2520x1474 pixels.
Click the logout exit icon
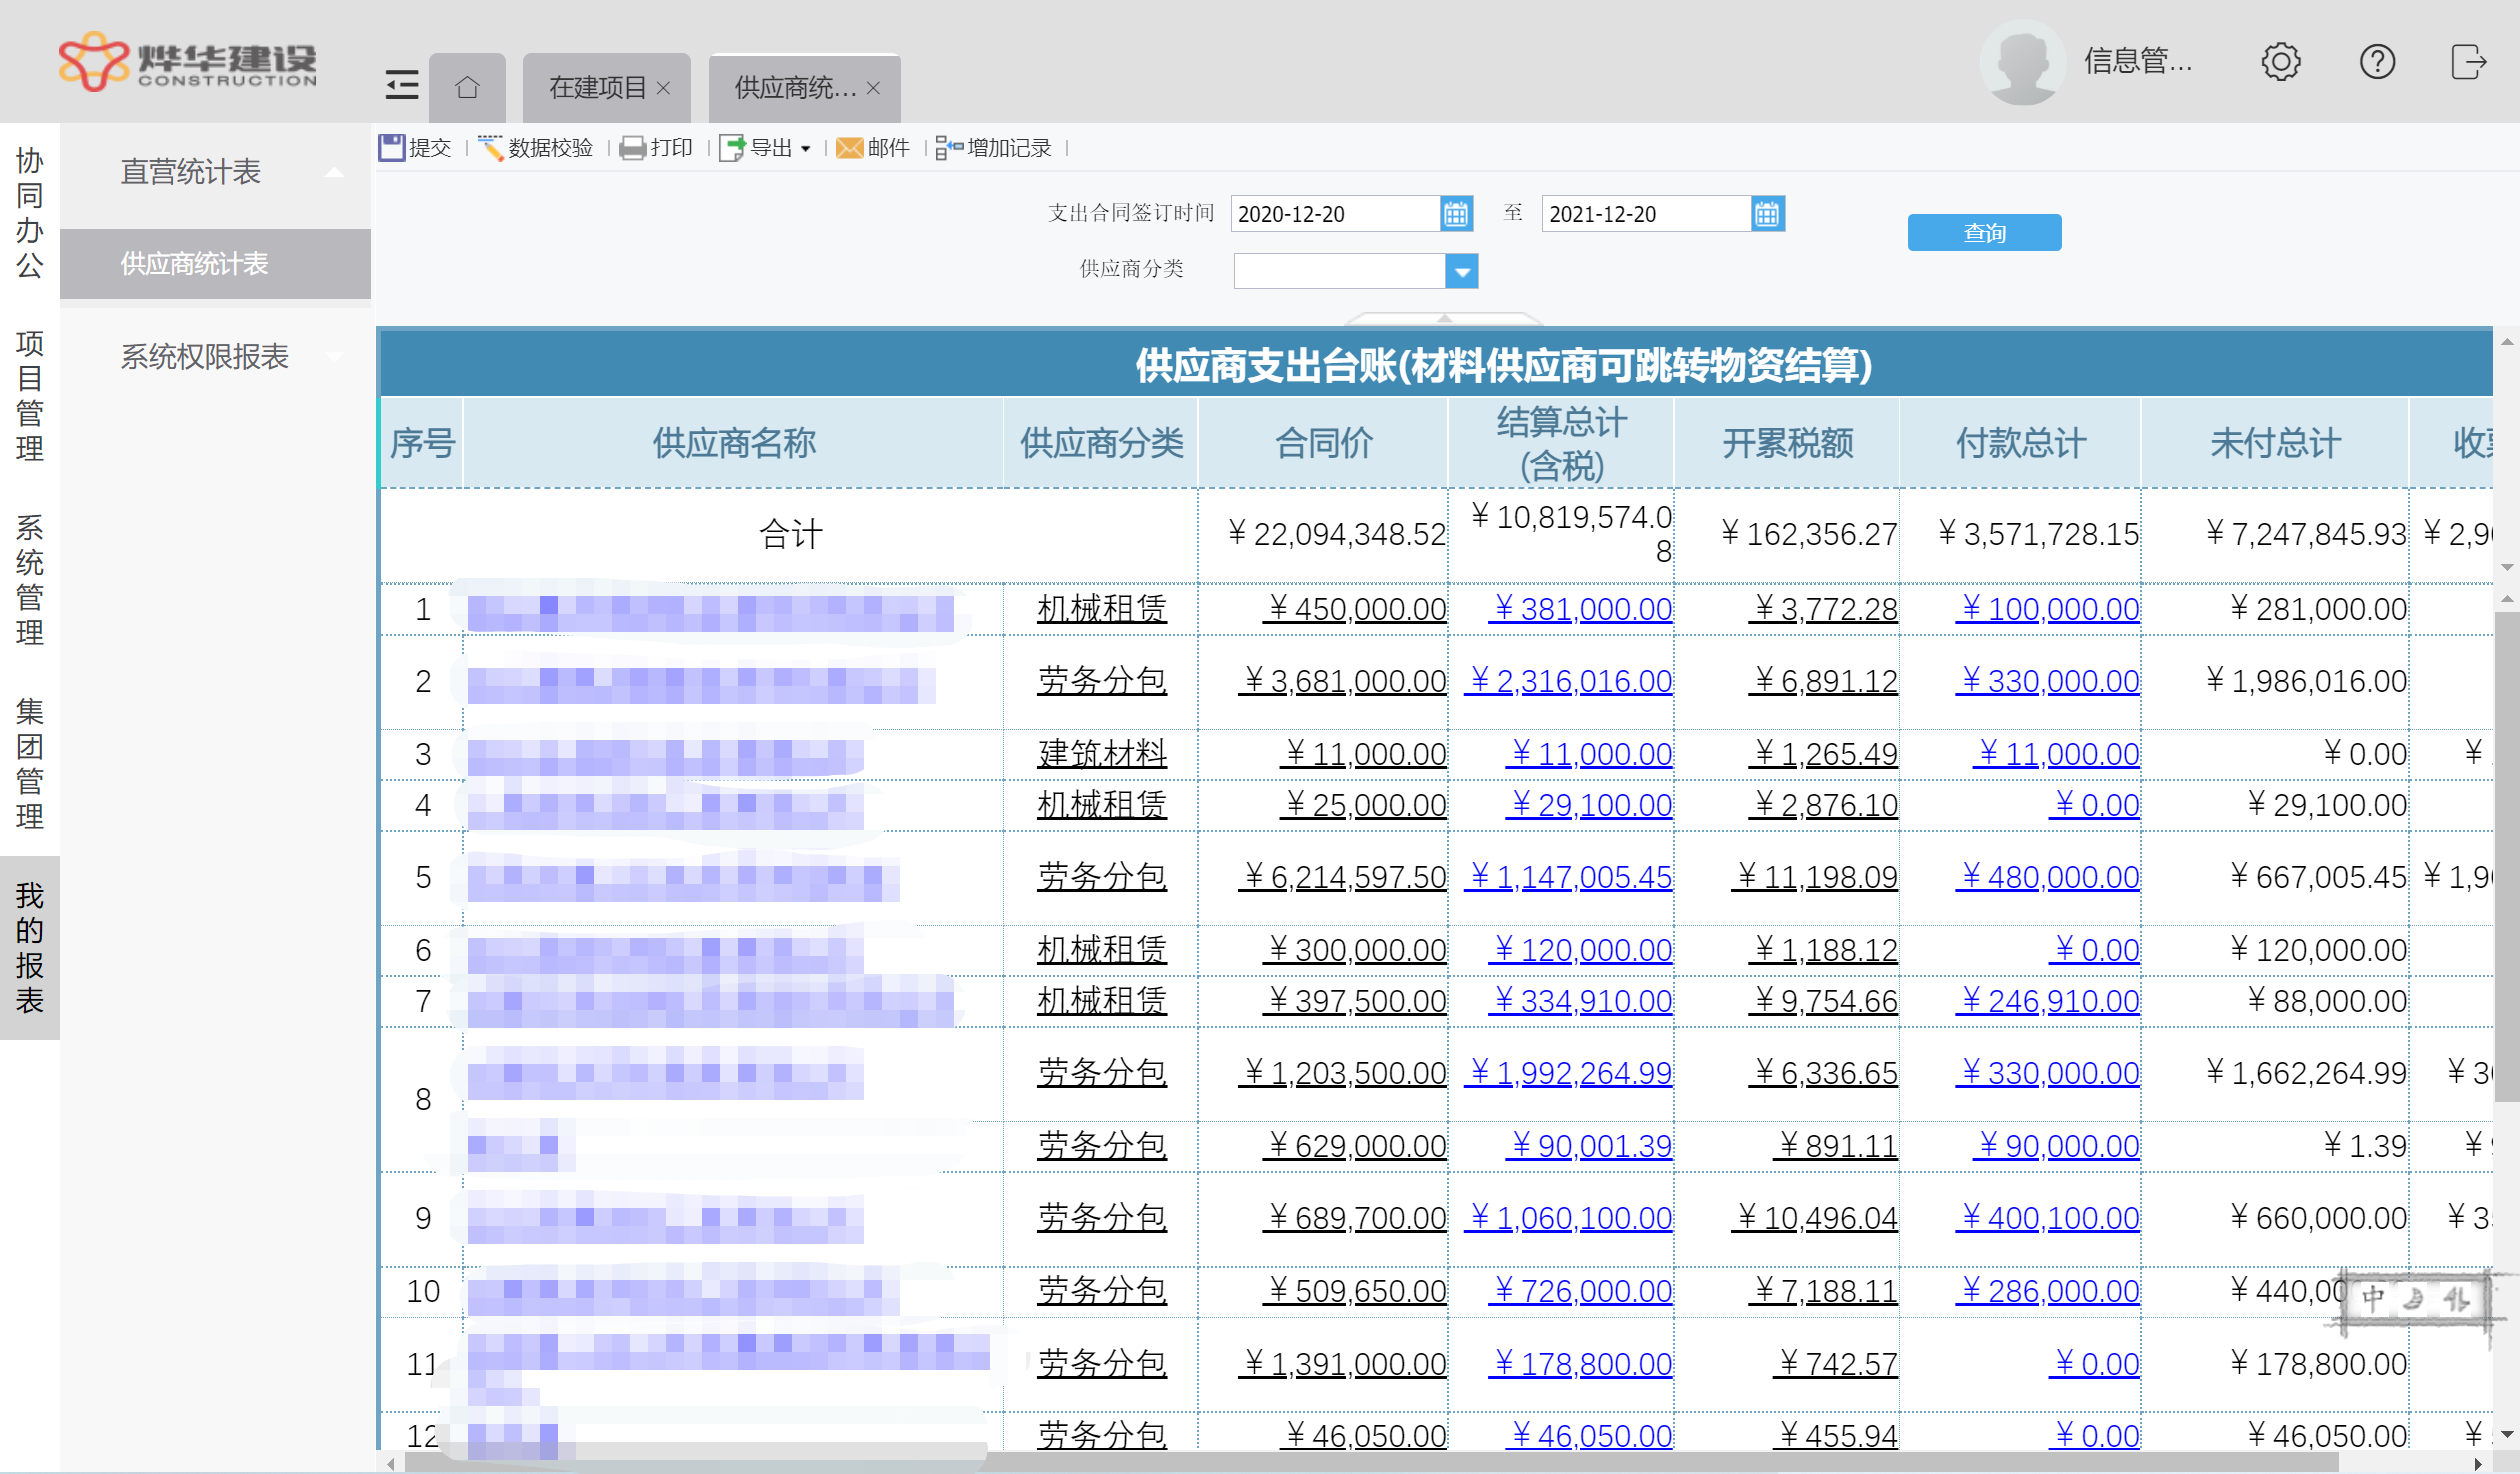tap(2468, 62)
